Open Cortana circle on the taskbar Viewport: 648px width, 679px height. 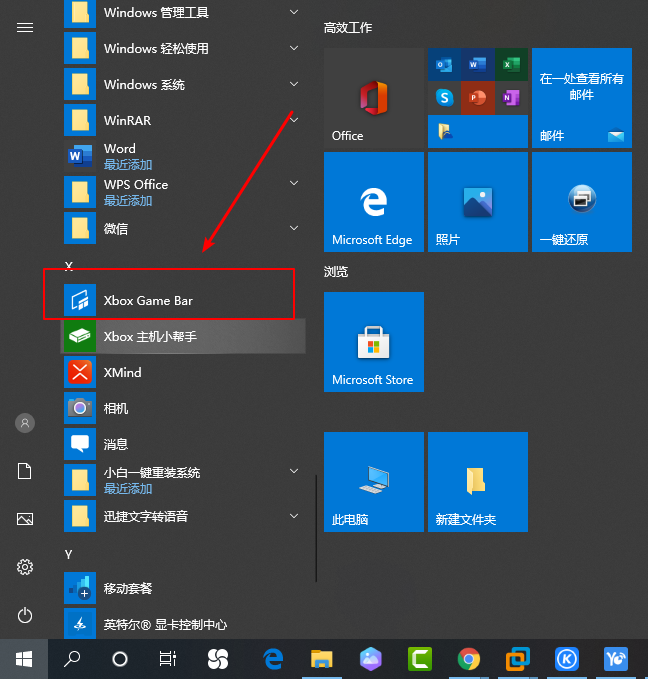120,659
